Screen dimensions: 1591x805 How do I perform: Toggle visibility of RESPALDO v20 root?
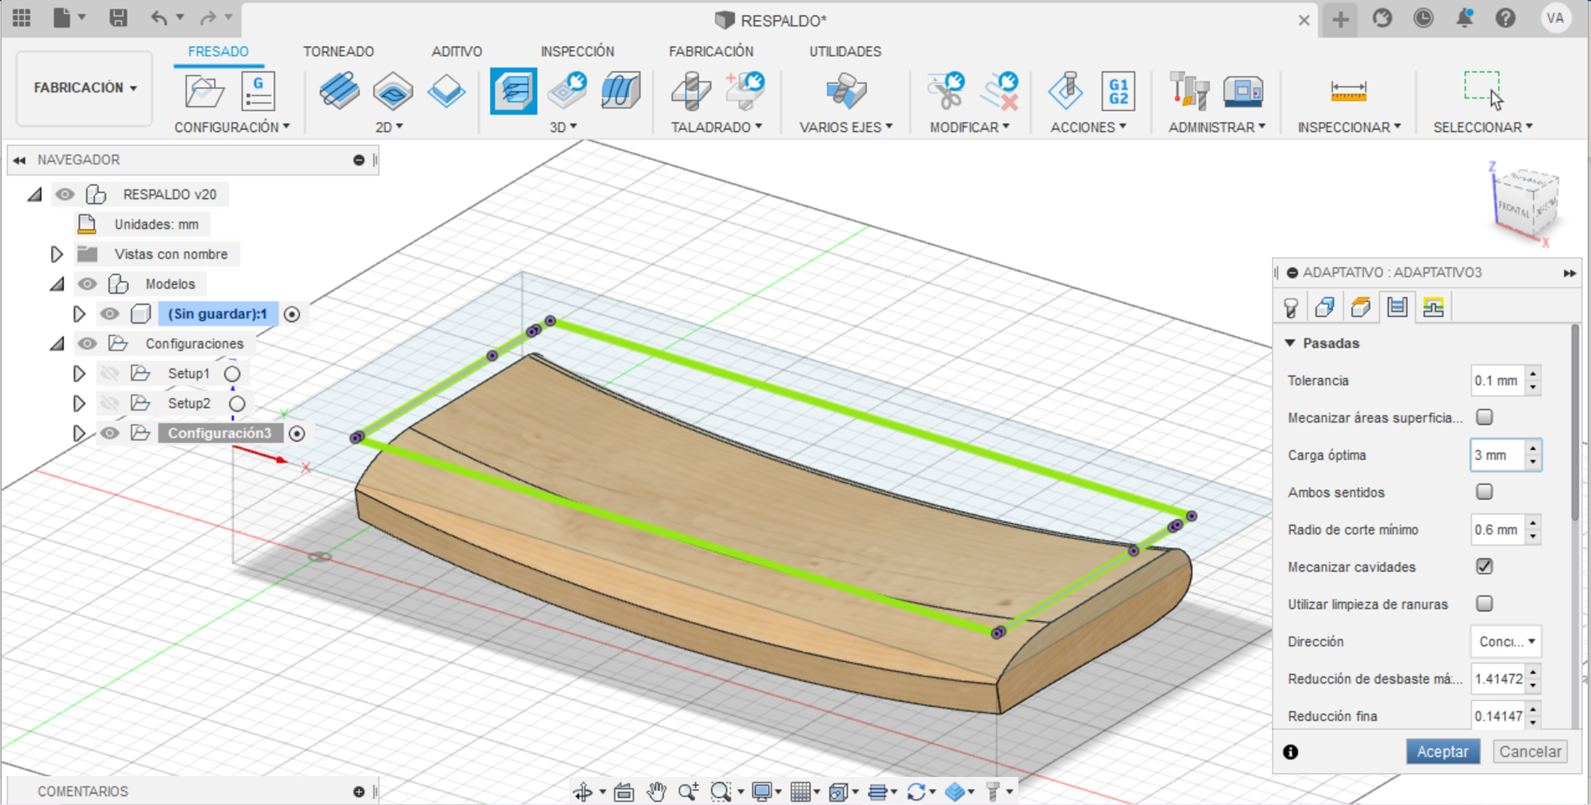(65, 194)
